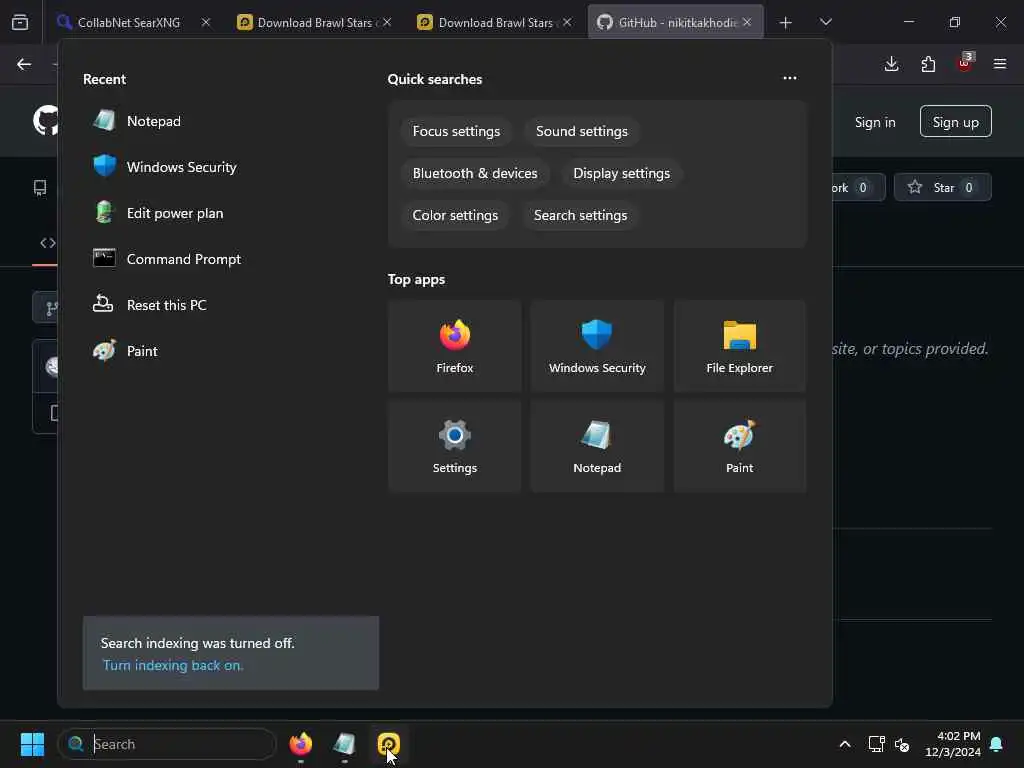Open Windows Security tile in Top apps
Viewport: 1024px width, 768px height.
point(597,346)
